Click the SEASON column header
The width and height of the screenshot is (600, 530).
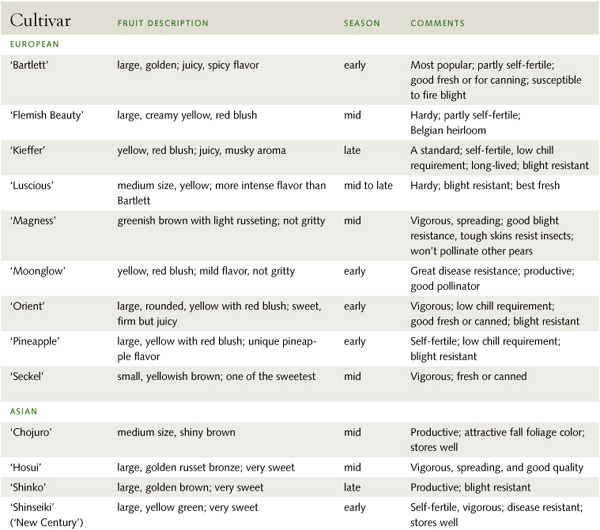point(362,23)
